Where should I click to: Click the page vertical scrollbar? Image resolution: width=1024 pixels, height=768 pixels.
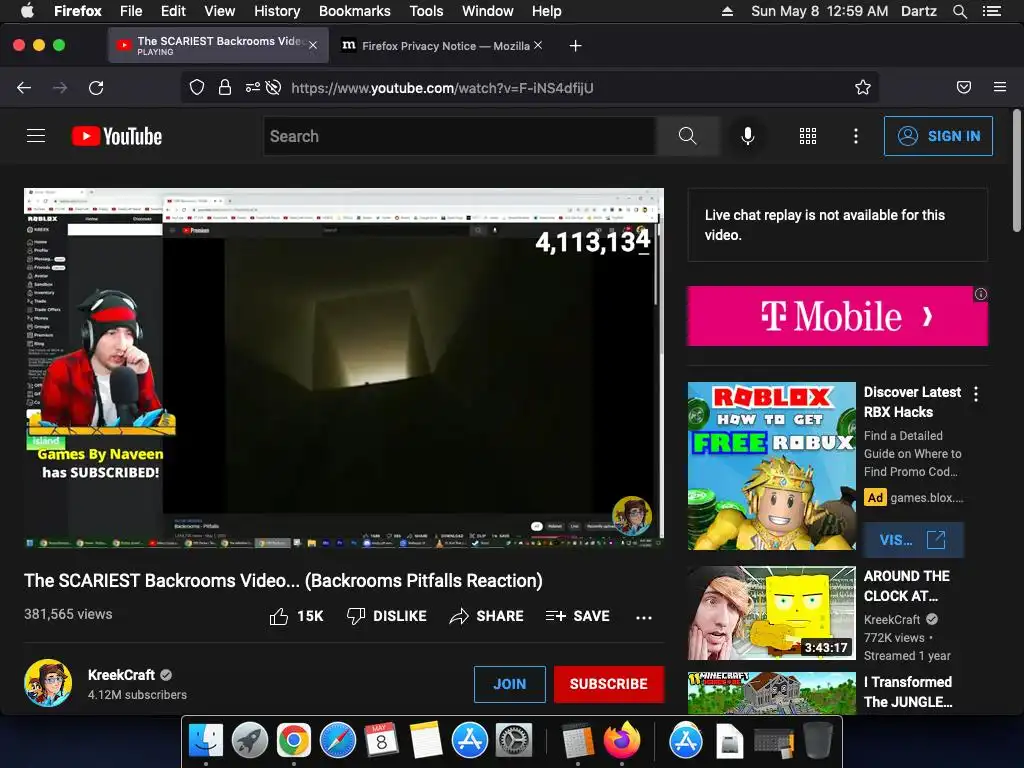click(1017, 171)
